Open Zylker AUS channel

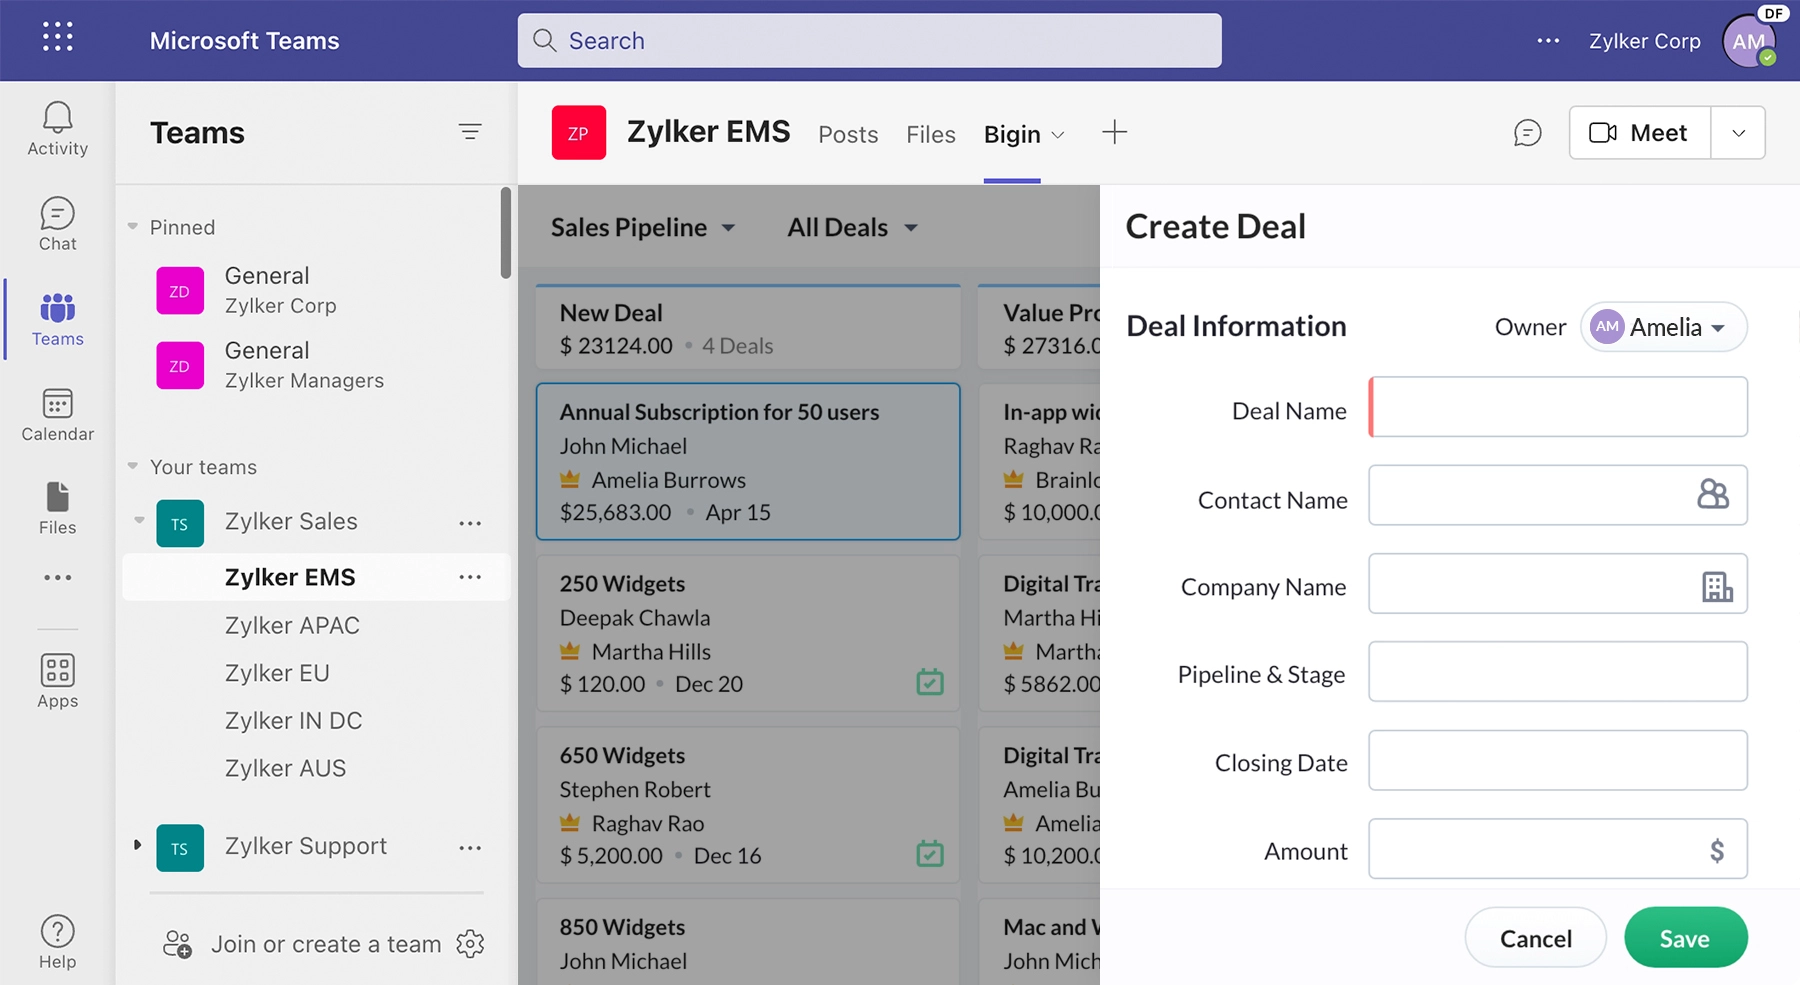click(285, 769)
